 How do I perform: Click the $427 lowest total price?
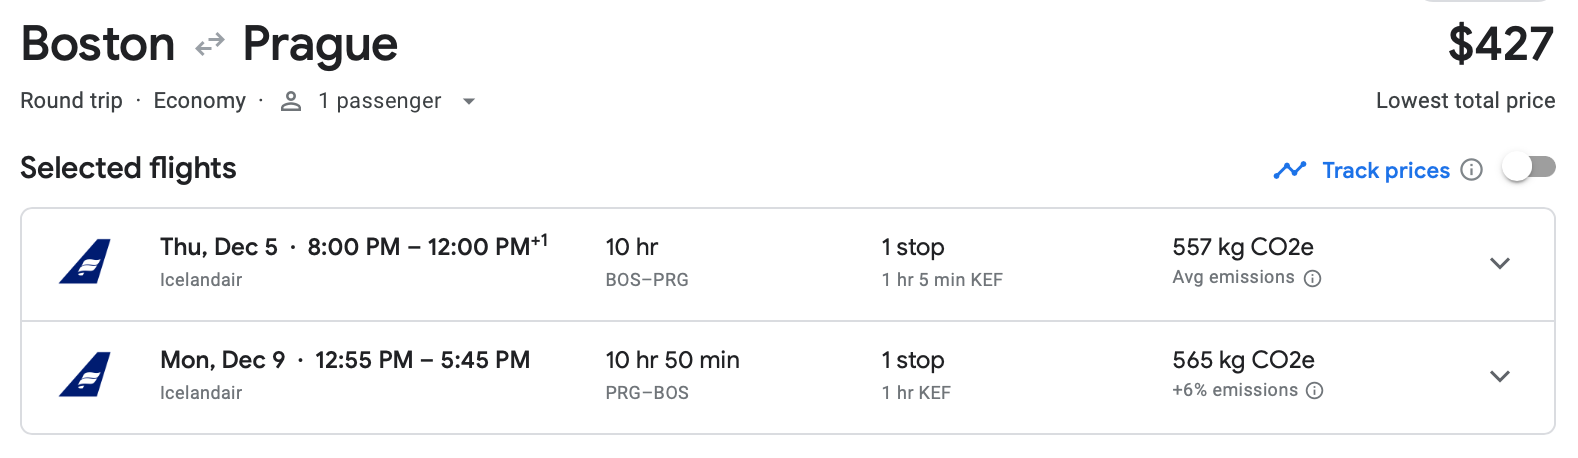coord(1500,45)
